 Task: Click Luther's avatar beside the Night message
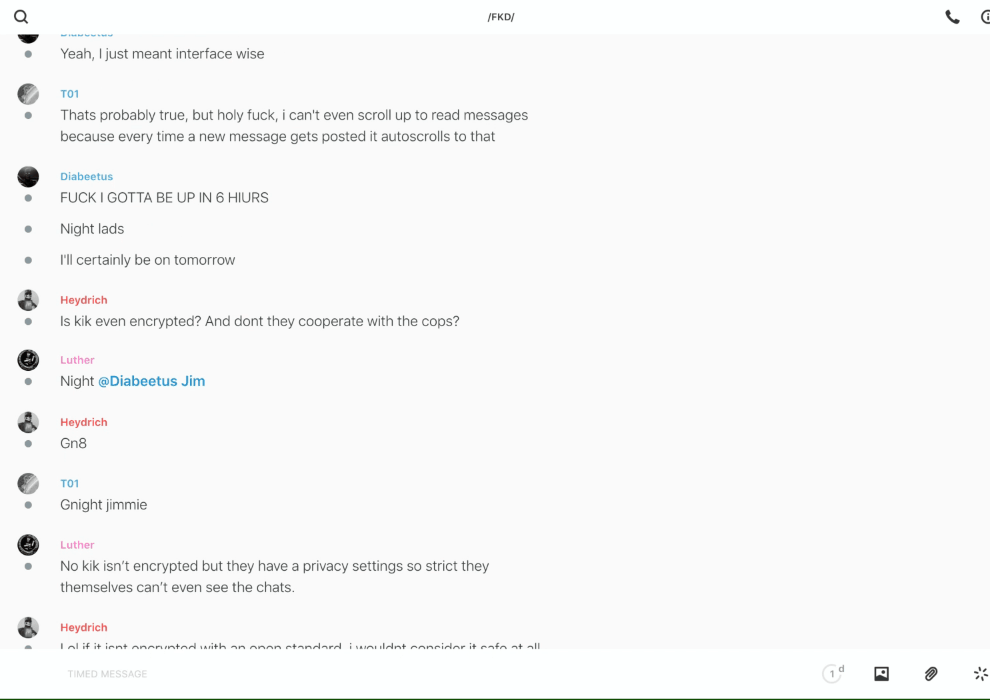coord(28,360)
